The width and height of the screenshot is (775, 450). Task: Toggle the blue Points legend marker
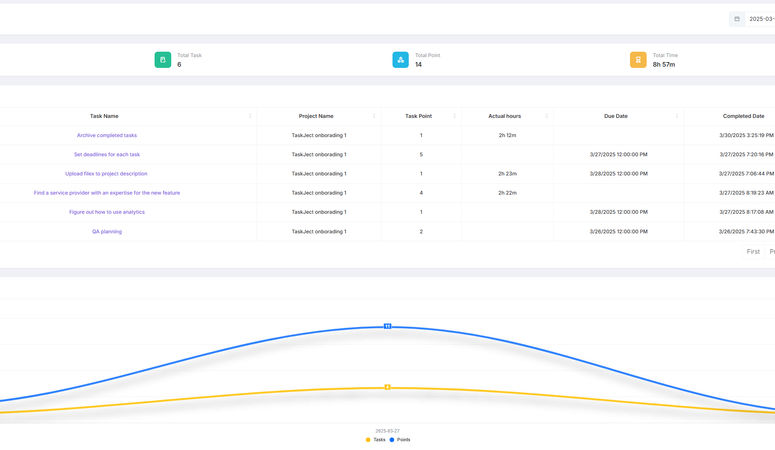[x=392, y=440]
